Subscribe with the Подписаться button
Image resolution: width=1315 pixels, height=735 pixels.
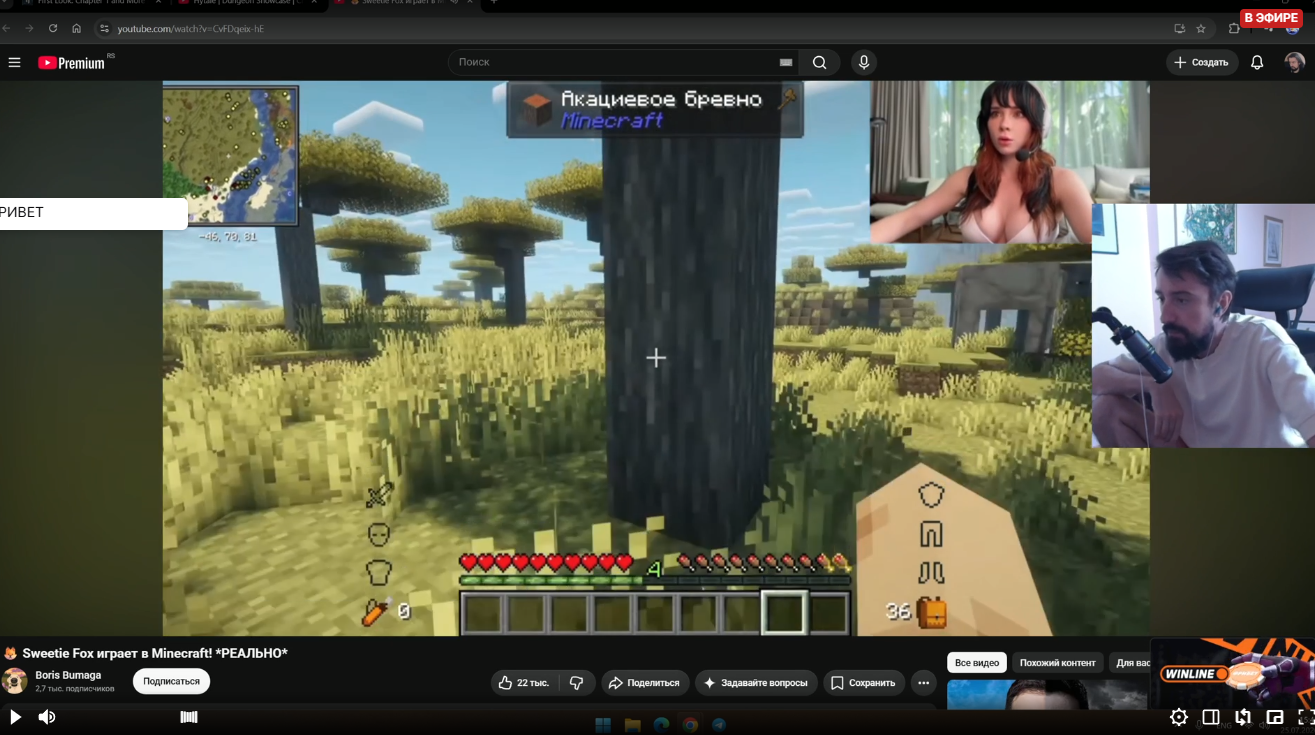[x=171, y=681]
